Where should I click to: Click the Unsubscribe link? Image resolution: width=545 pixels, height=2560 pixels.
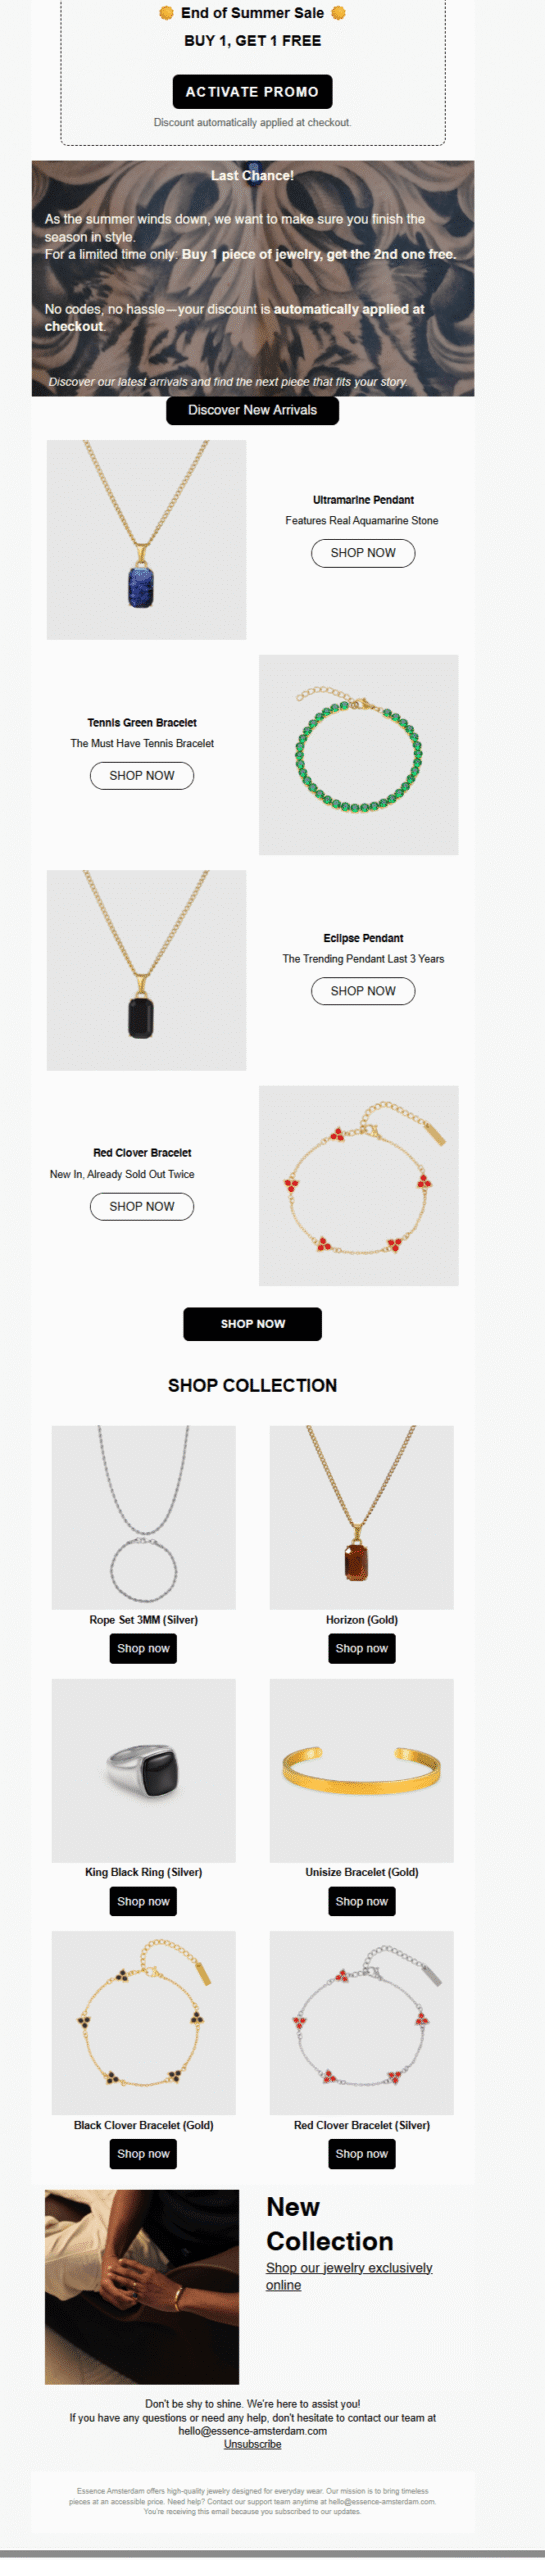252,2444
